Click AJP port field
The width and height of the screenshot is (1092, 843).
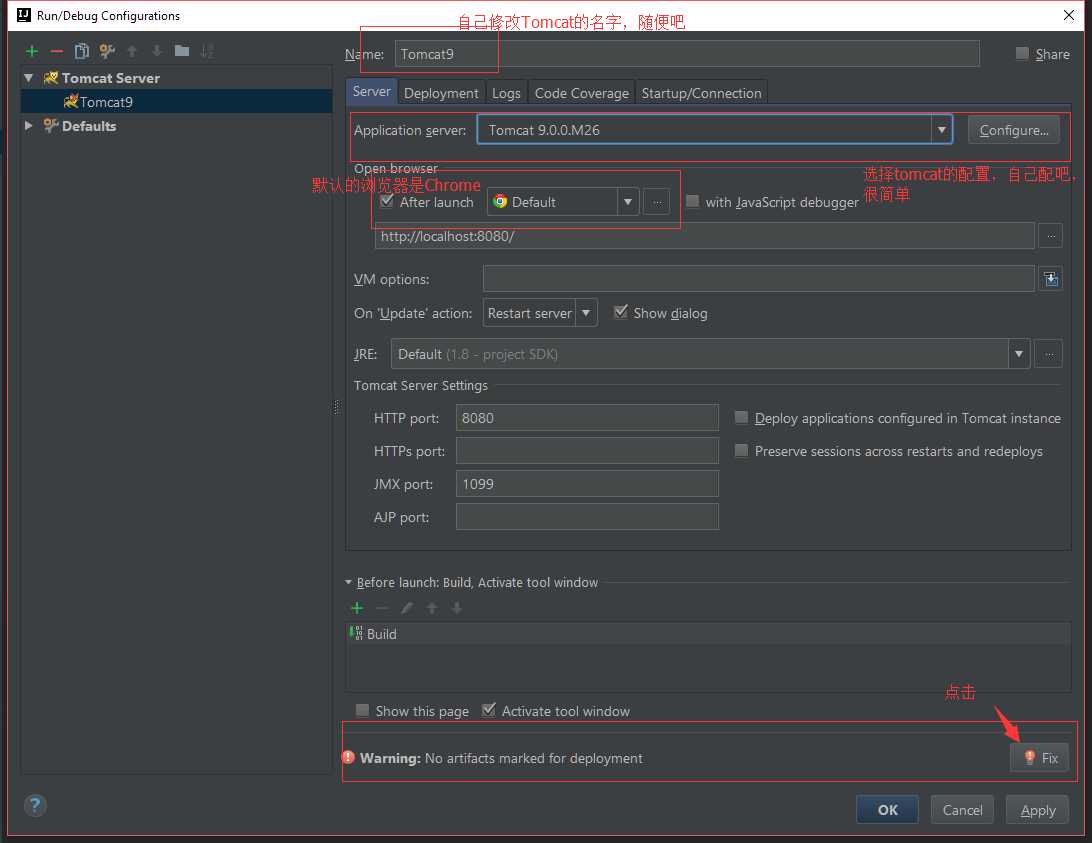click(587, 517)
